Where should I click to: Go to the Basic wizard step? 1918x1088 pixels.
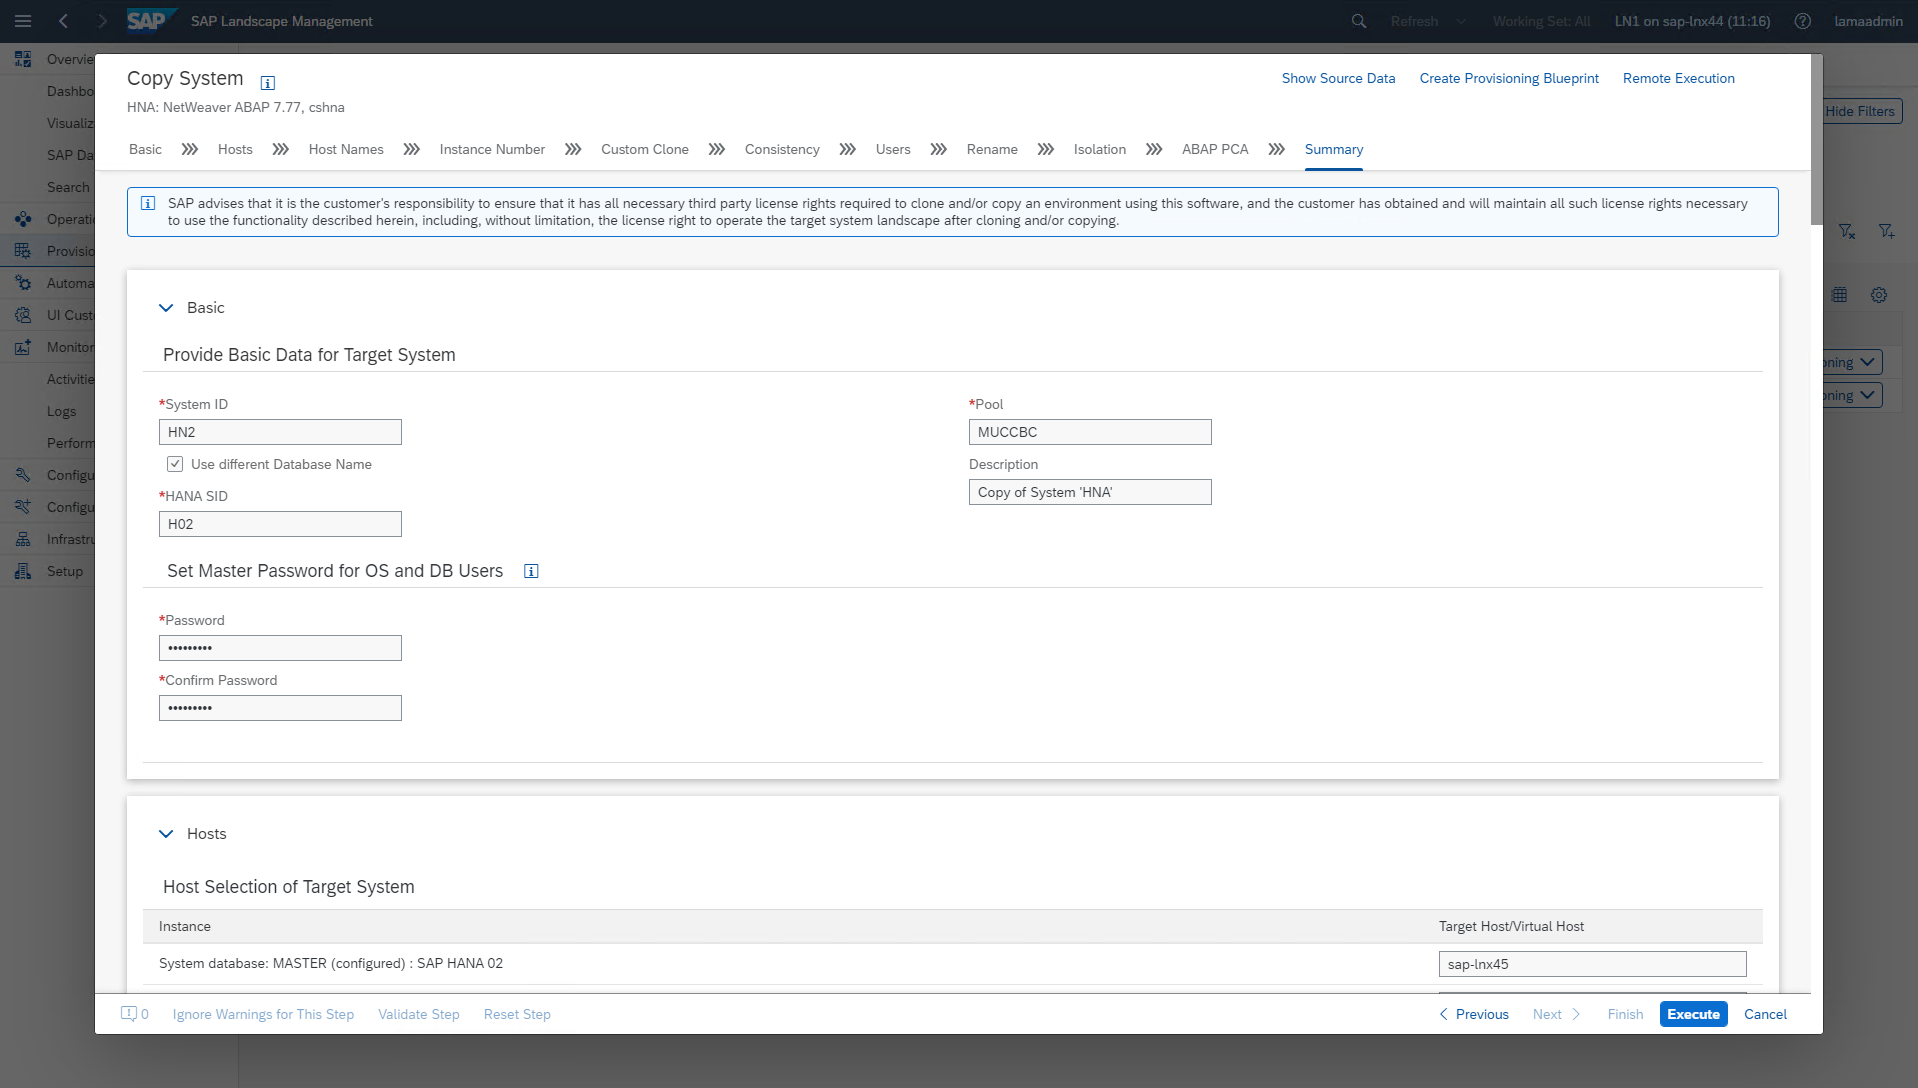145,149
